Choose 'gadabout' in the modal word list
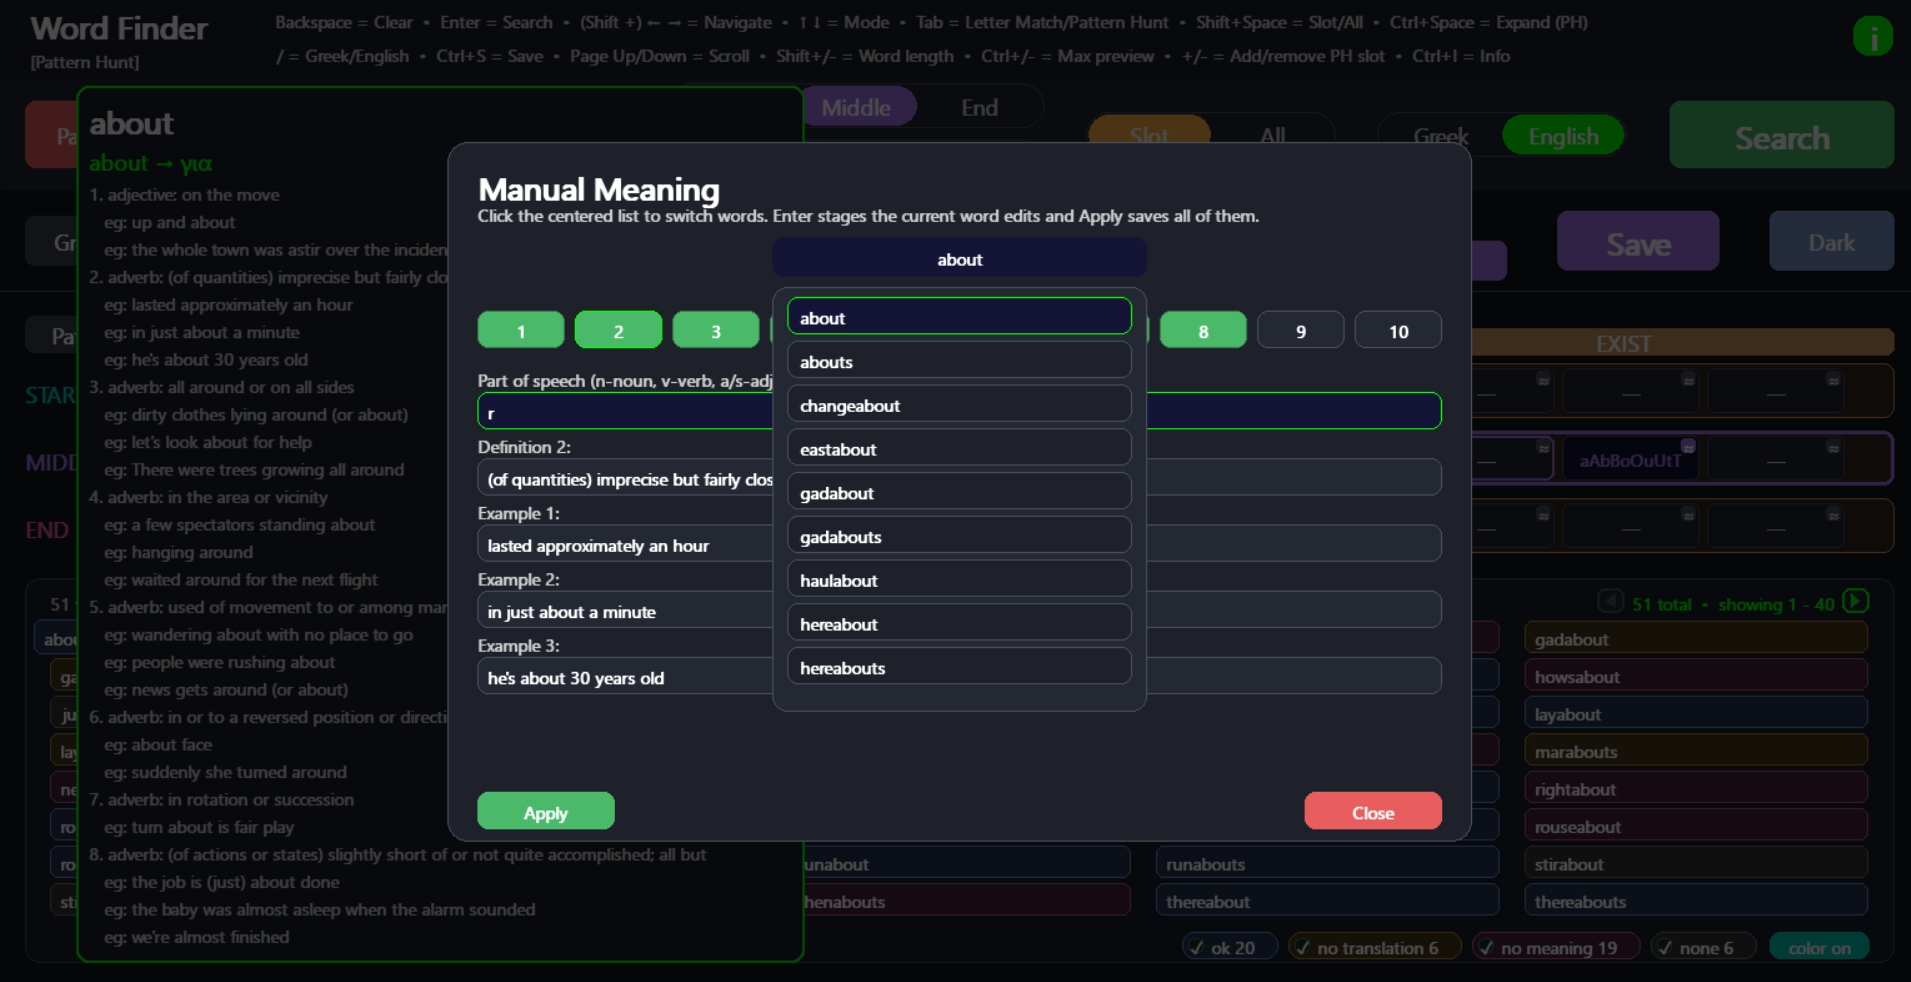This screenshot has width=1911, height=982. click(x=959, y=492)
